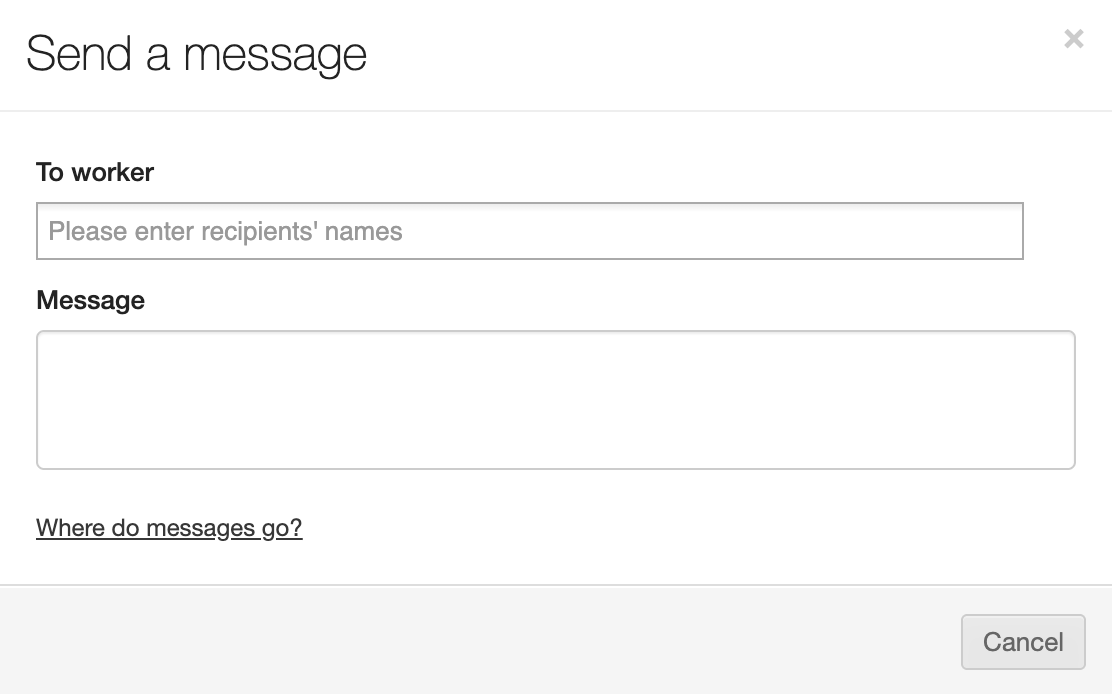
Task: Hit the close icon in dialog header
Action: click(x=1073, y=39)
